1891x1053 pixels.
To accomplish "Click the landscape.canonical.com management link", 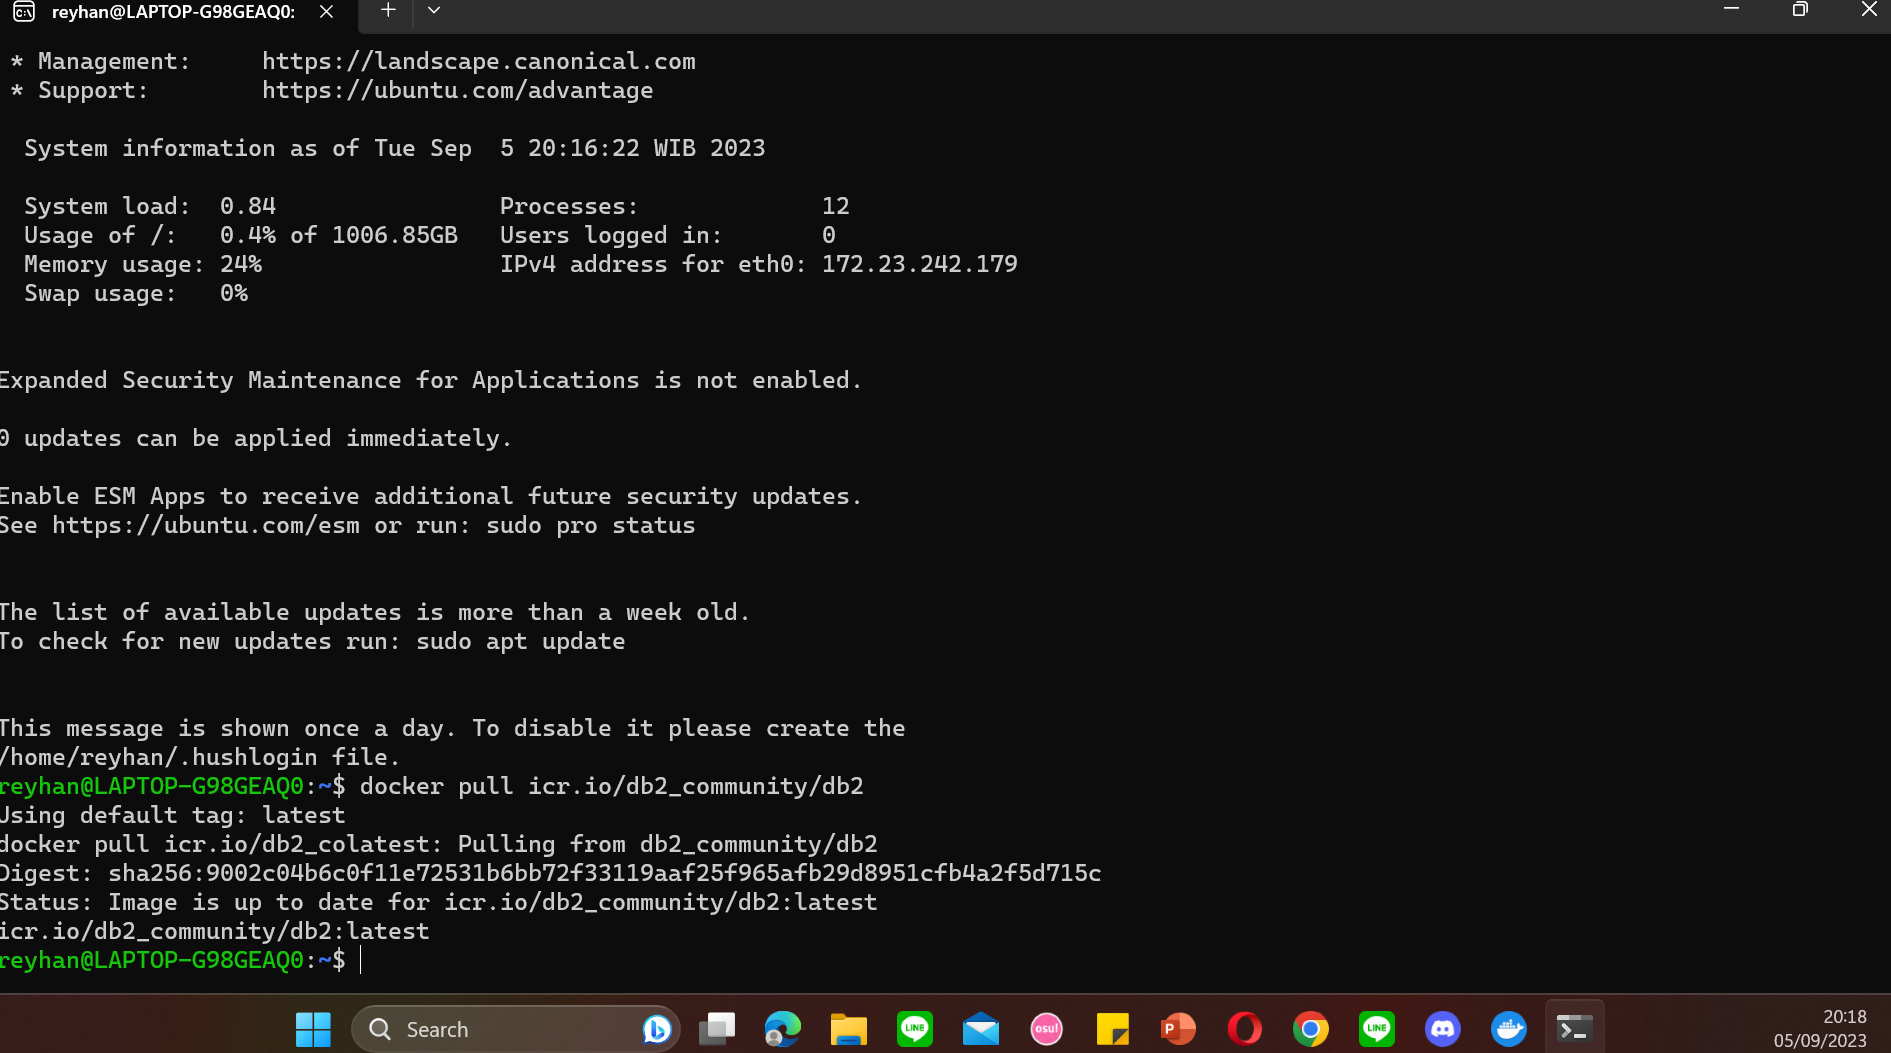I will coord(479,61).
